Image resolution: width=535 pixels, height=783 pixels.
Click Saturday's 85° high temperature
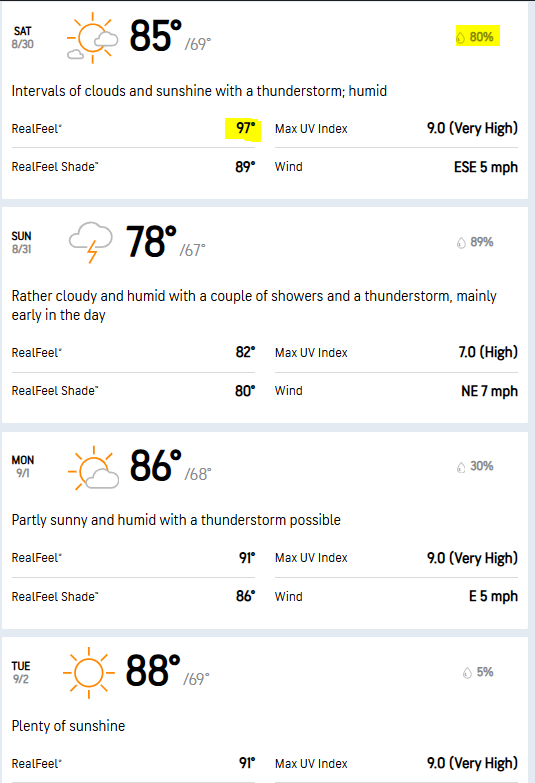tap(156, 36)
